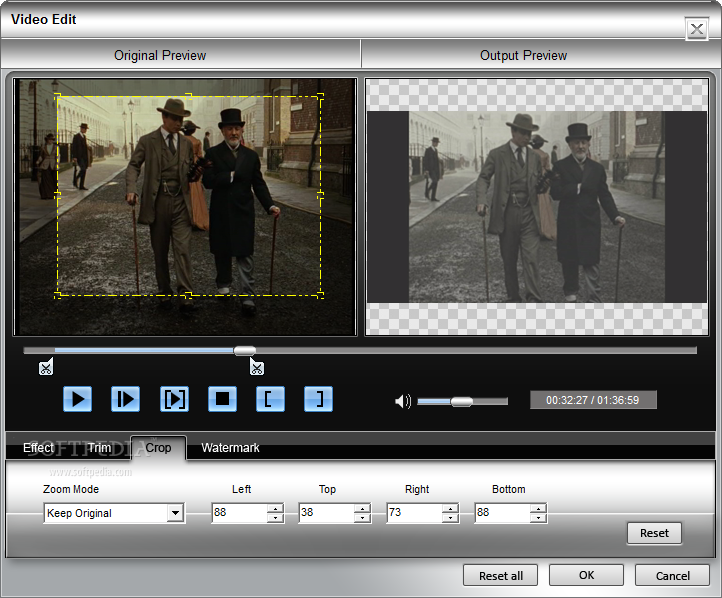The height and width of the screenshot is (598, 722).
Task: Click the top-center crop handle
Action: (x=188, y=96)
